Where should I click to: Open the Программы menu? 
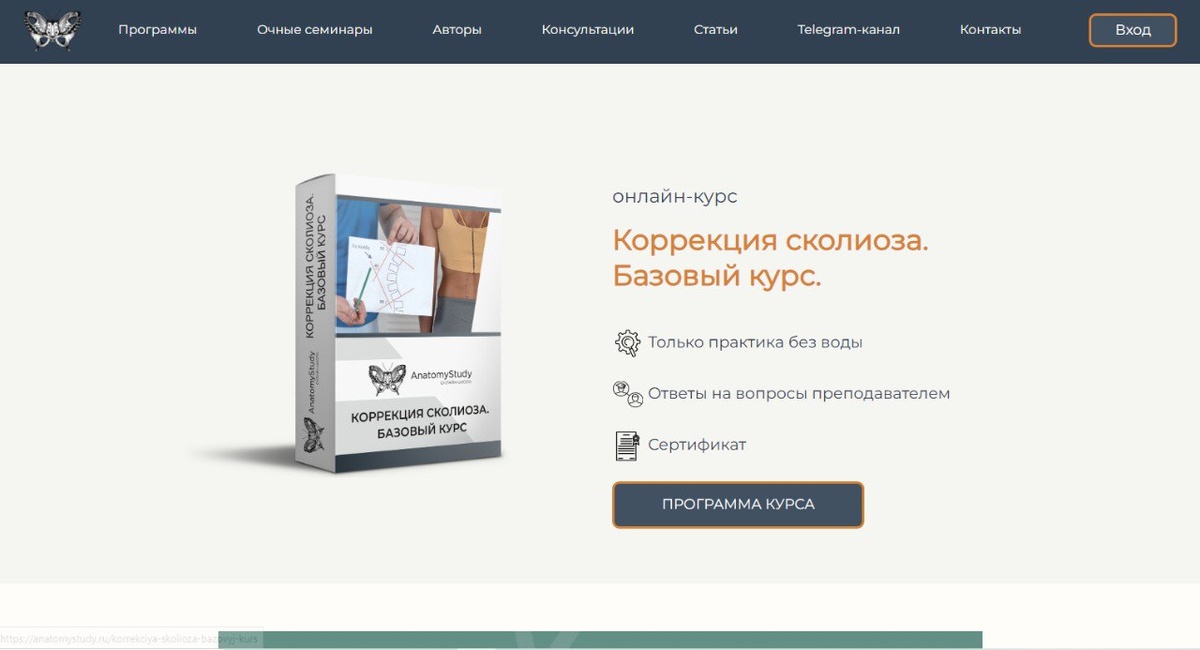pyautogui.click(x=157, y=29)
